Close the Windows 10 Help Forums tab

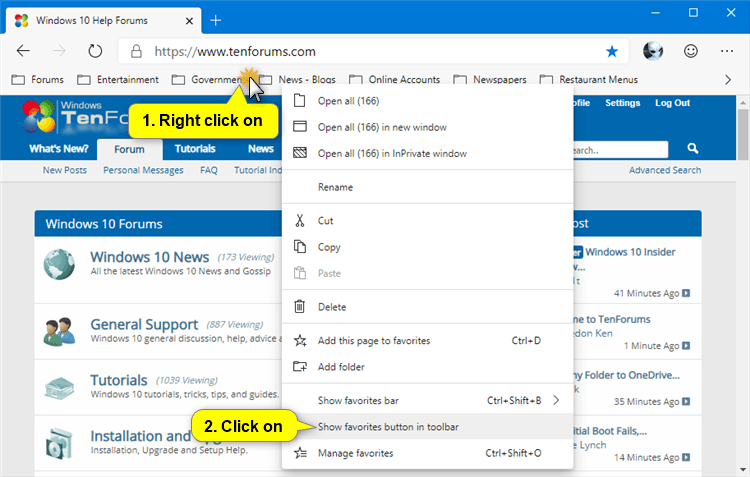point(189,21)
